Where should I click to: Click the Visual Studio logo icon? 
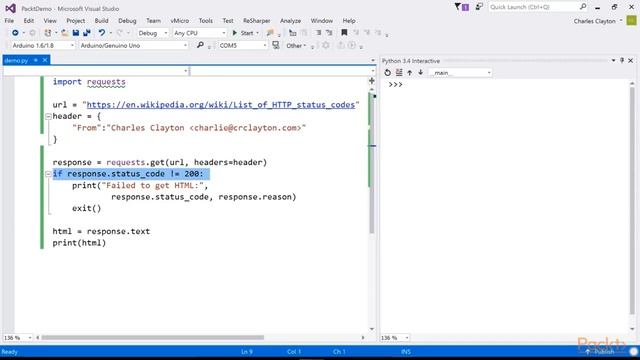click(x=10, y=8)
